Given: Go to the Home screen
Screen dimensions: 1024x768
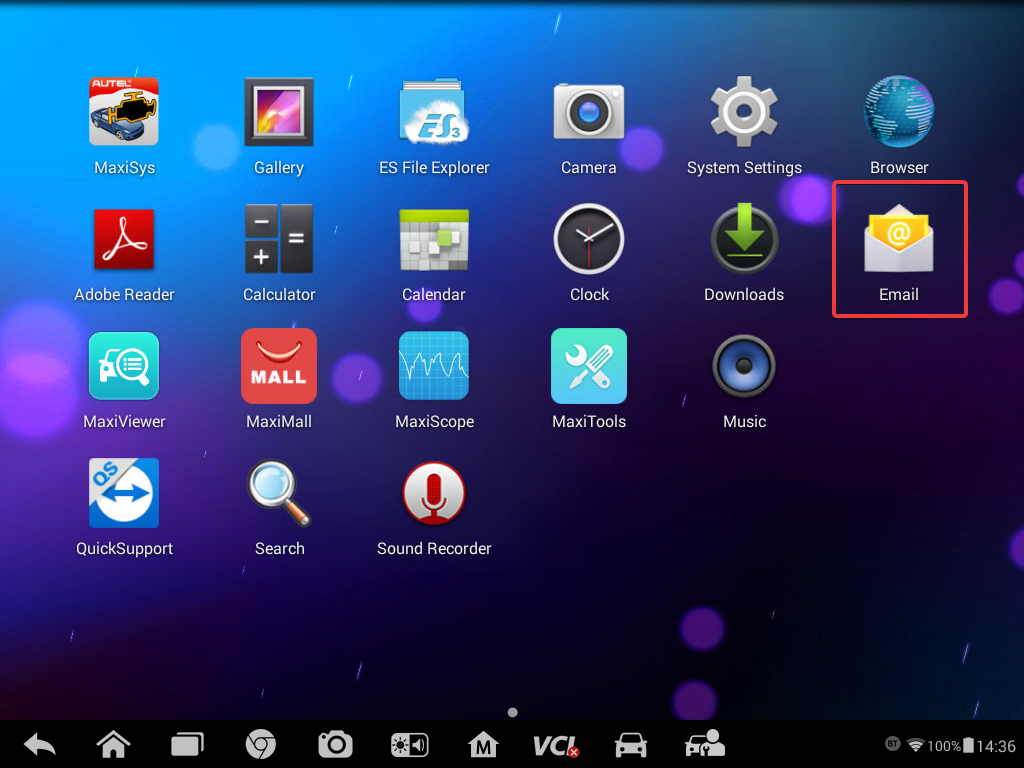Looking at the screenshot, I should click(114, 744).
